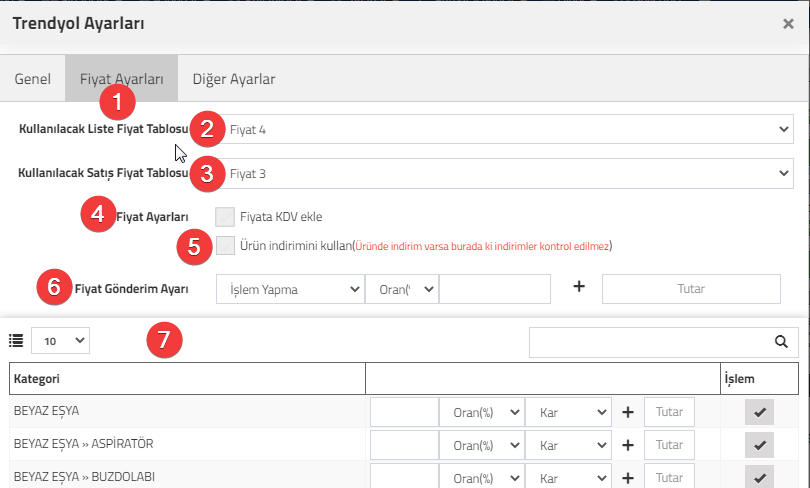Open the Kar dropdown in BEYAZ EŞYA row
This screenshot has height=488, width=810.
568,412
